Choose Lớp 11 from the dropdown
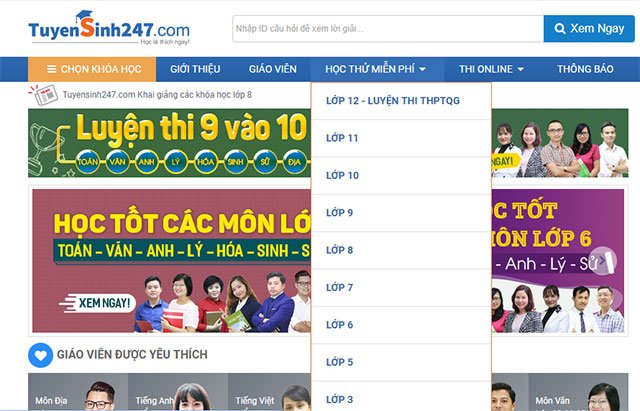 coord(401,138)
